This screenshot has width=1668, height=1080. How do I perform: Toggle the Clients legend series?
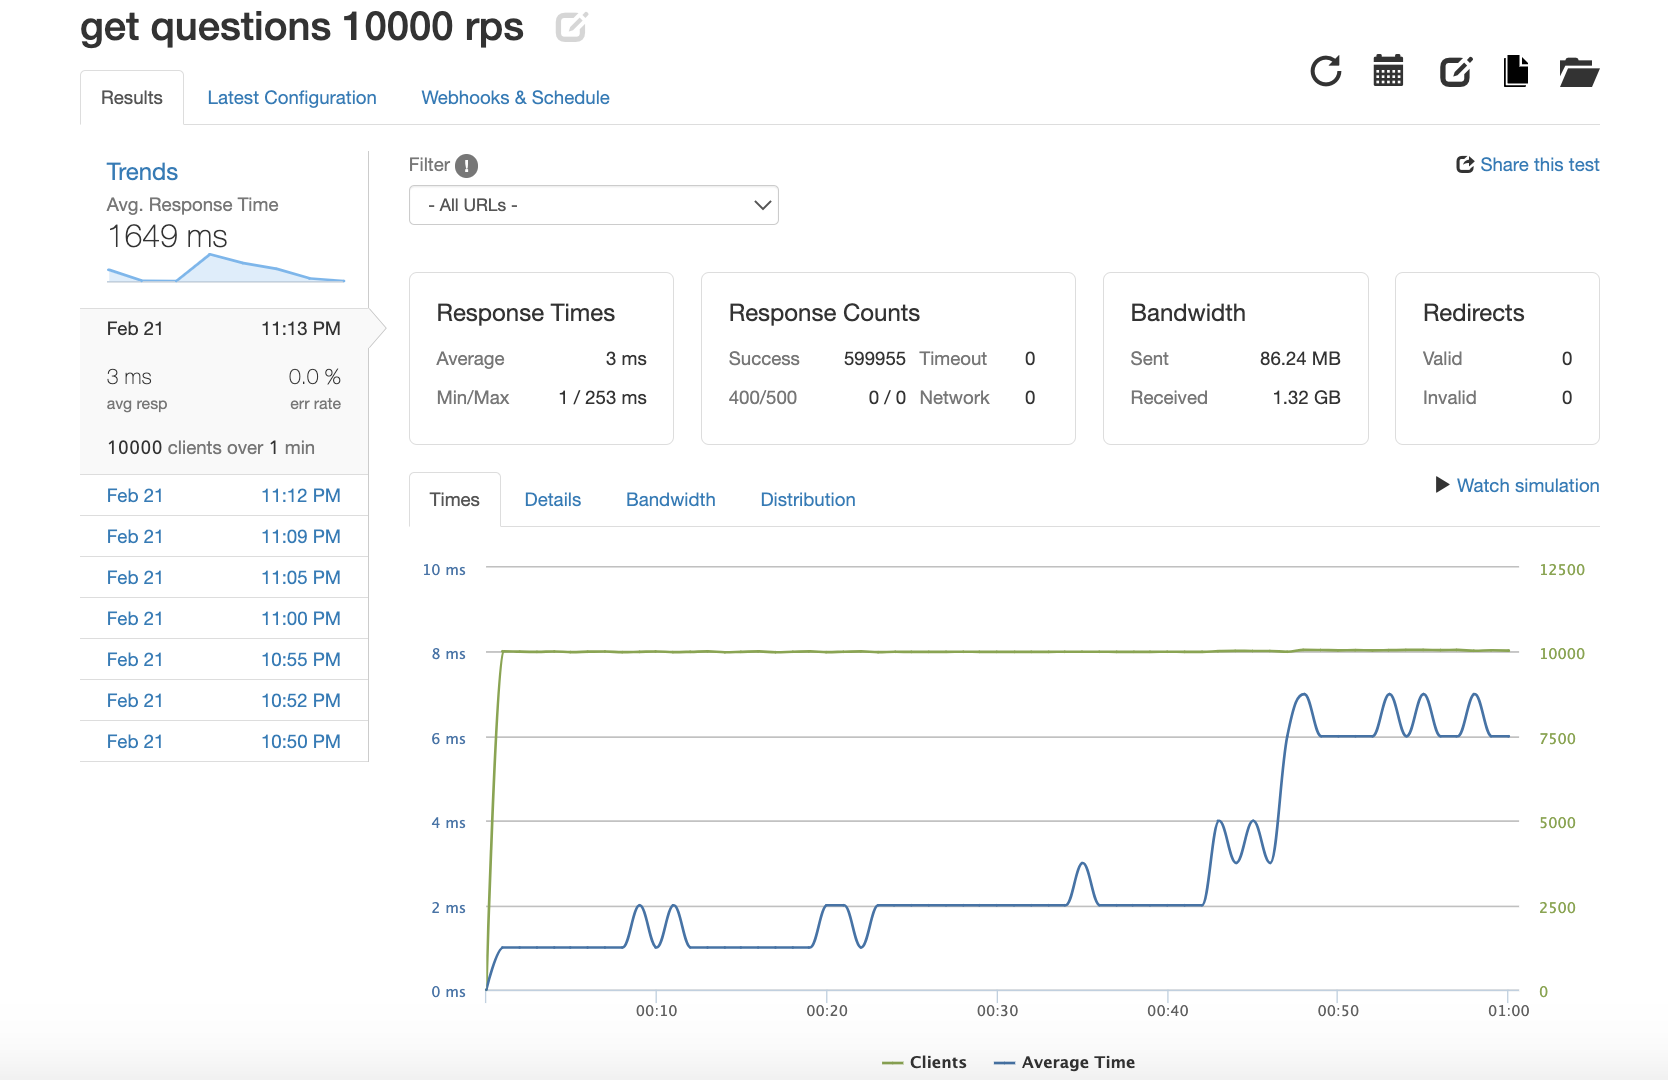[924, 1062]
